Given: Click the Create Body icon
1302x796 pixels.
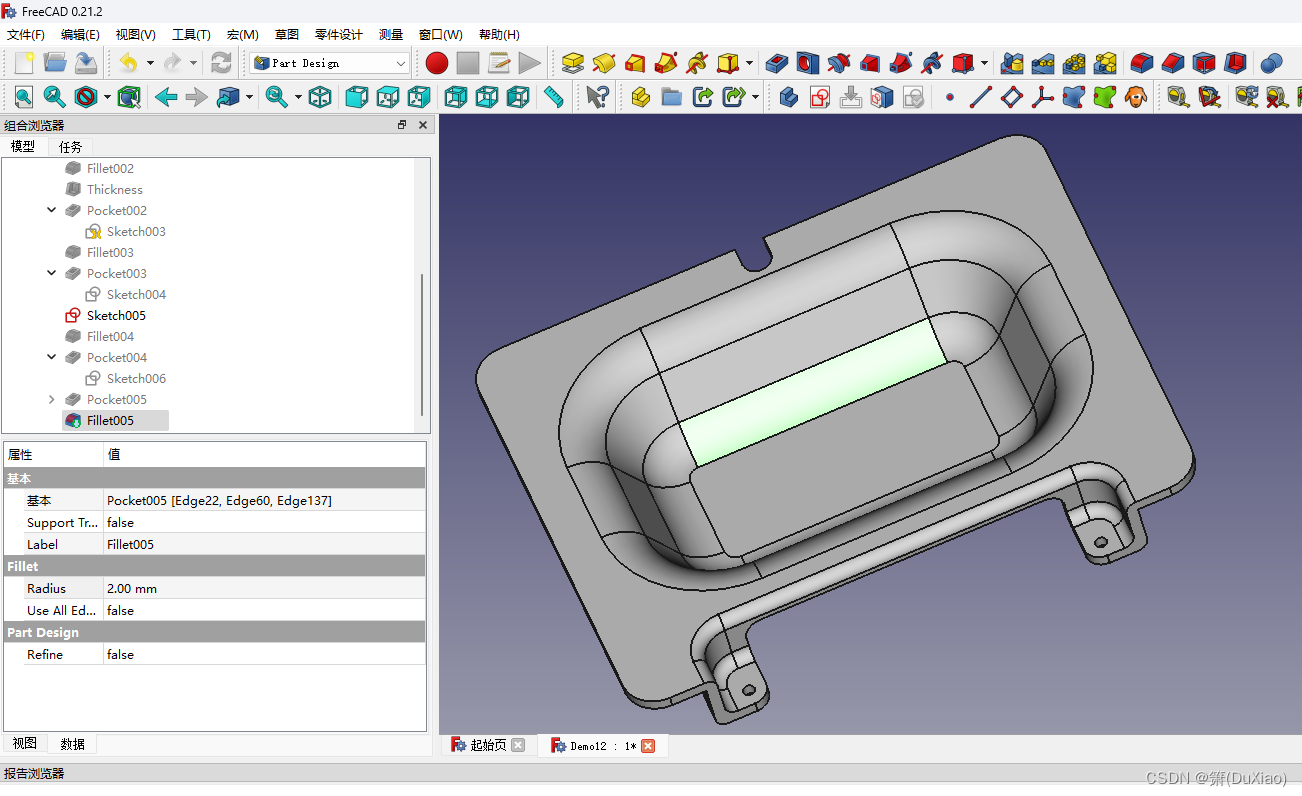Looking at the screenshot, I should pos(789,97).
